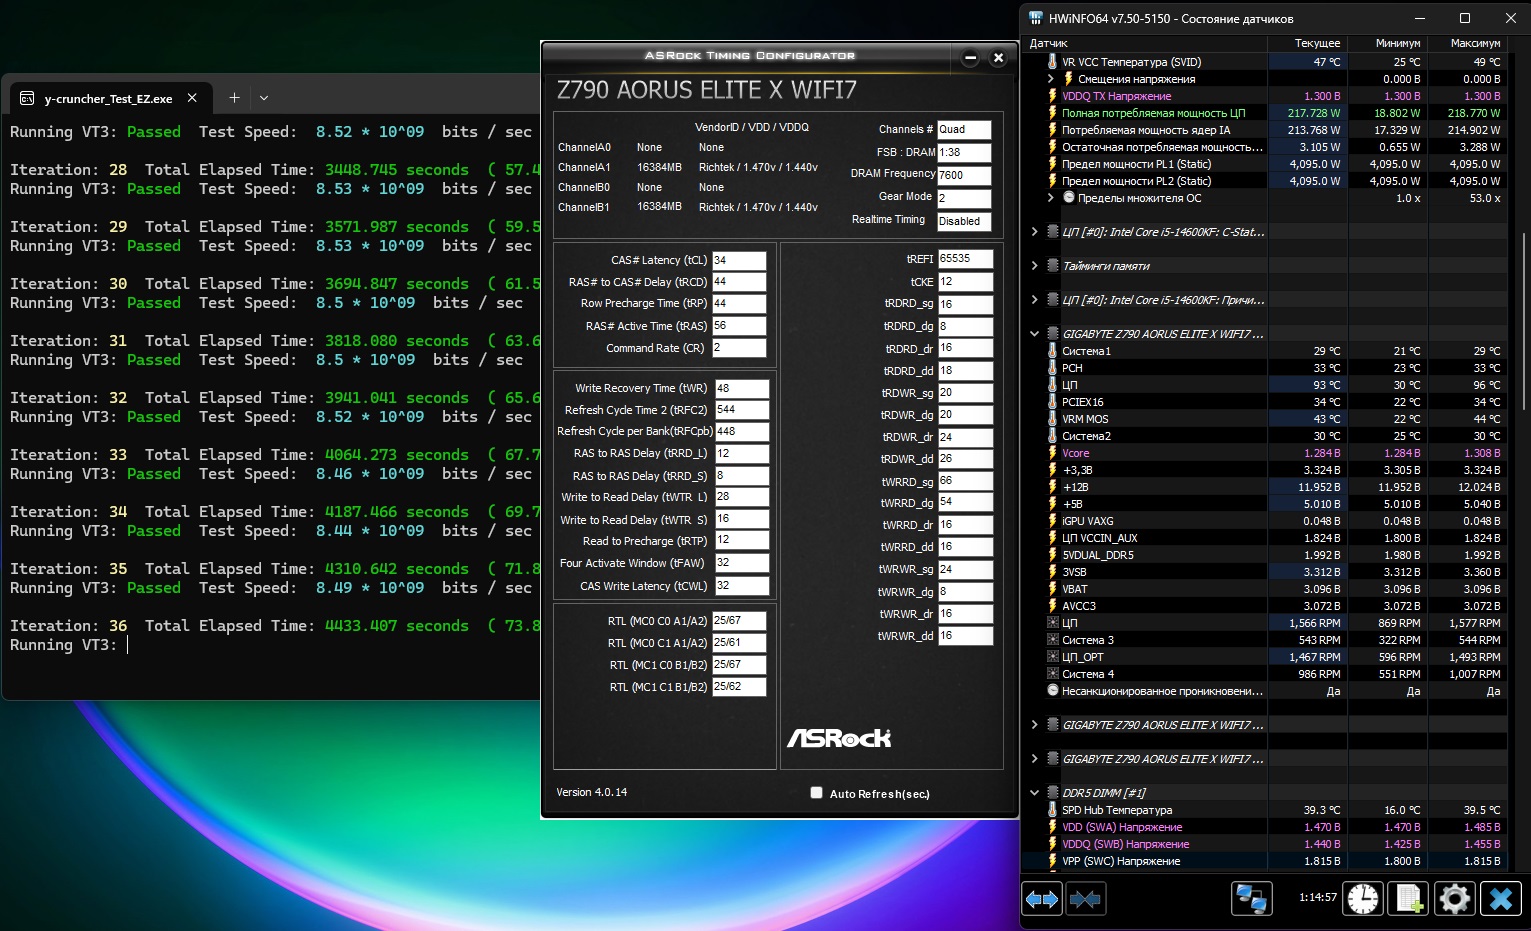1531x931 pixels.
Task: Click the Gear Mode value field
Action: (x=964, y=198)
